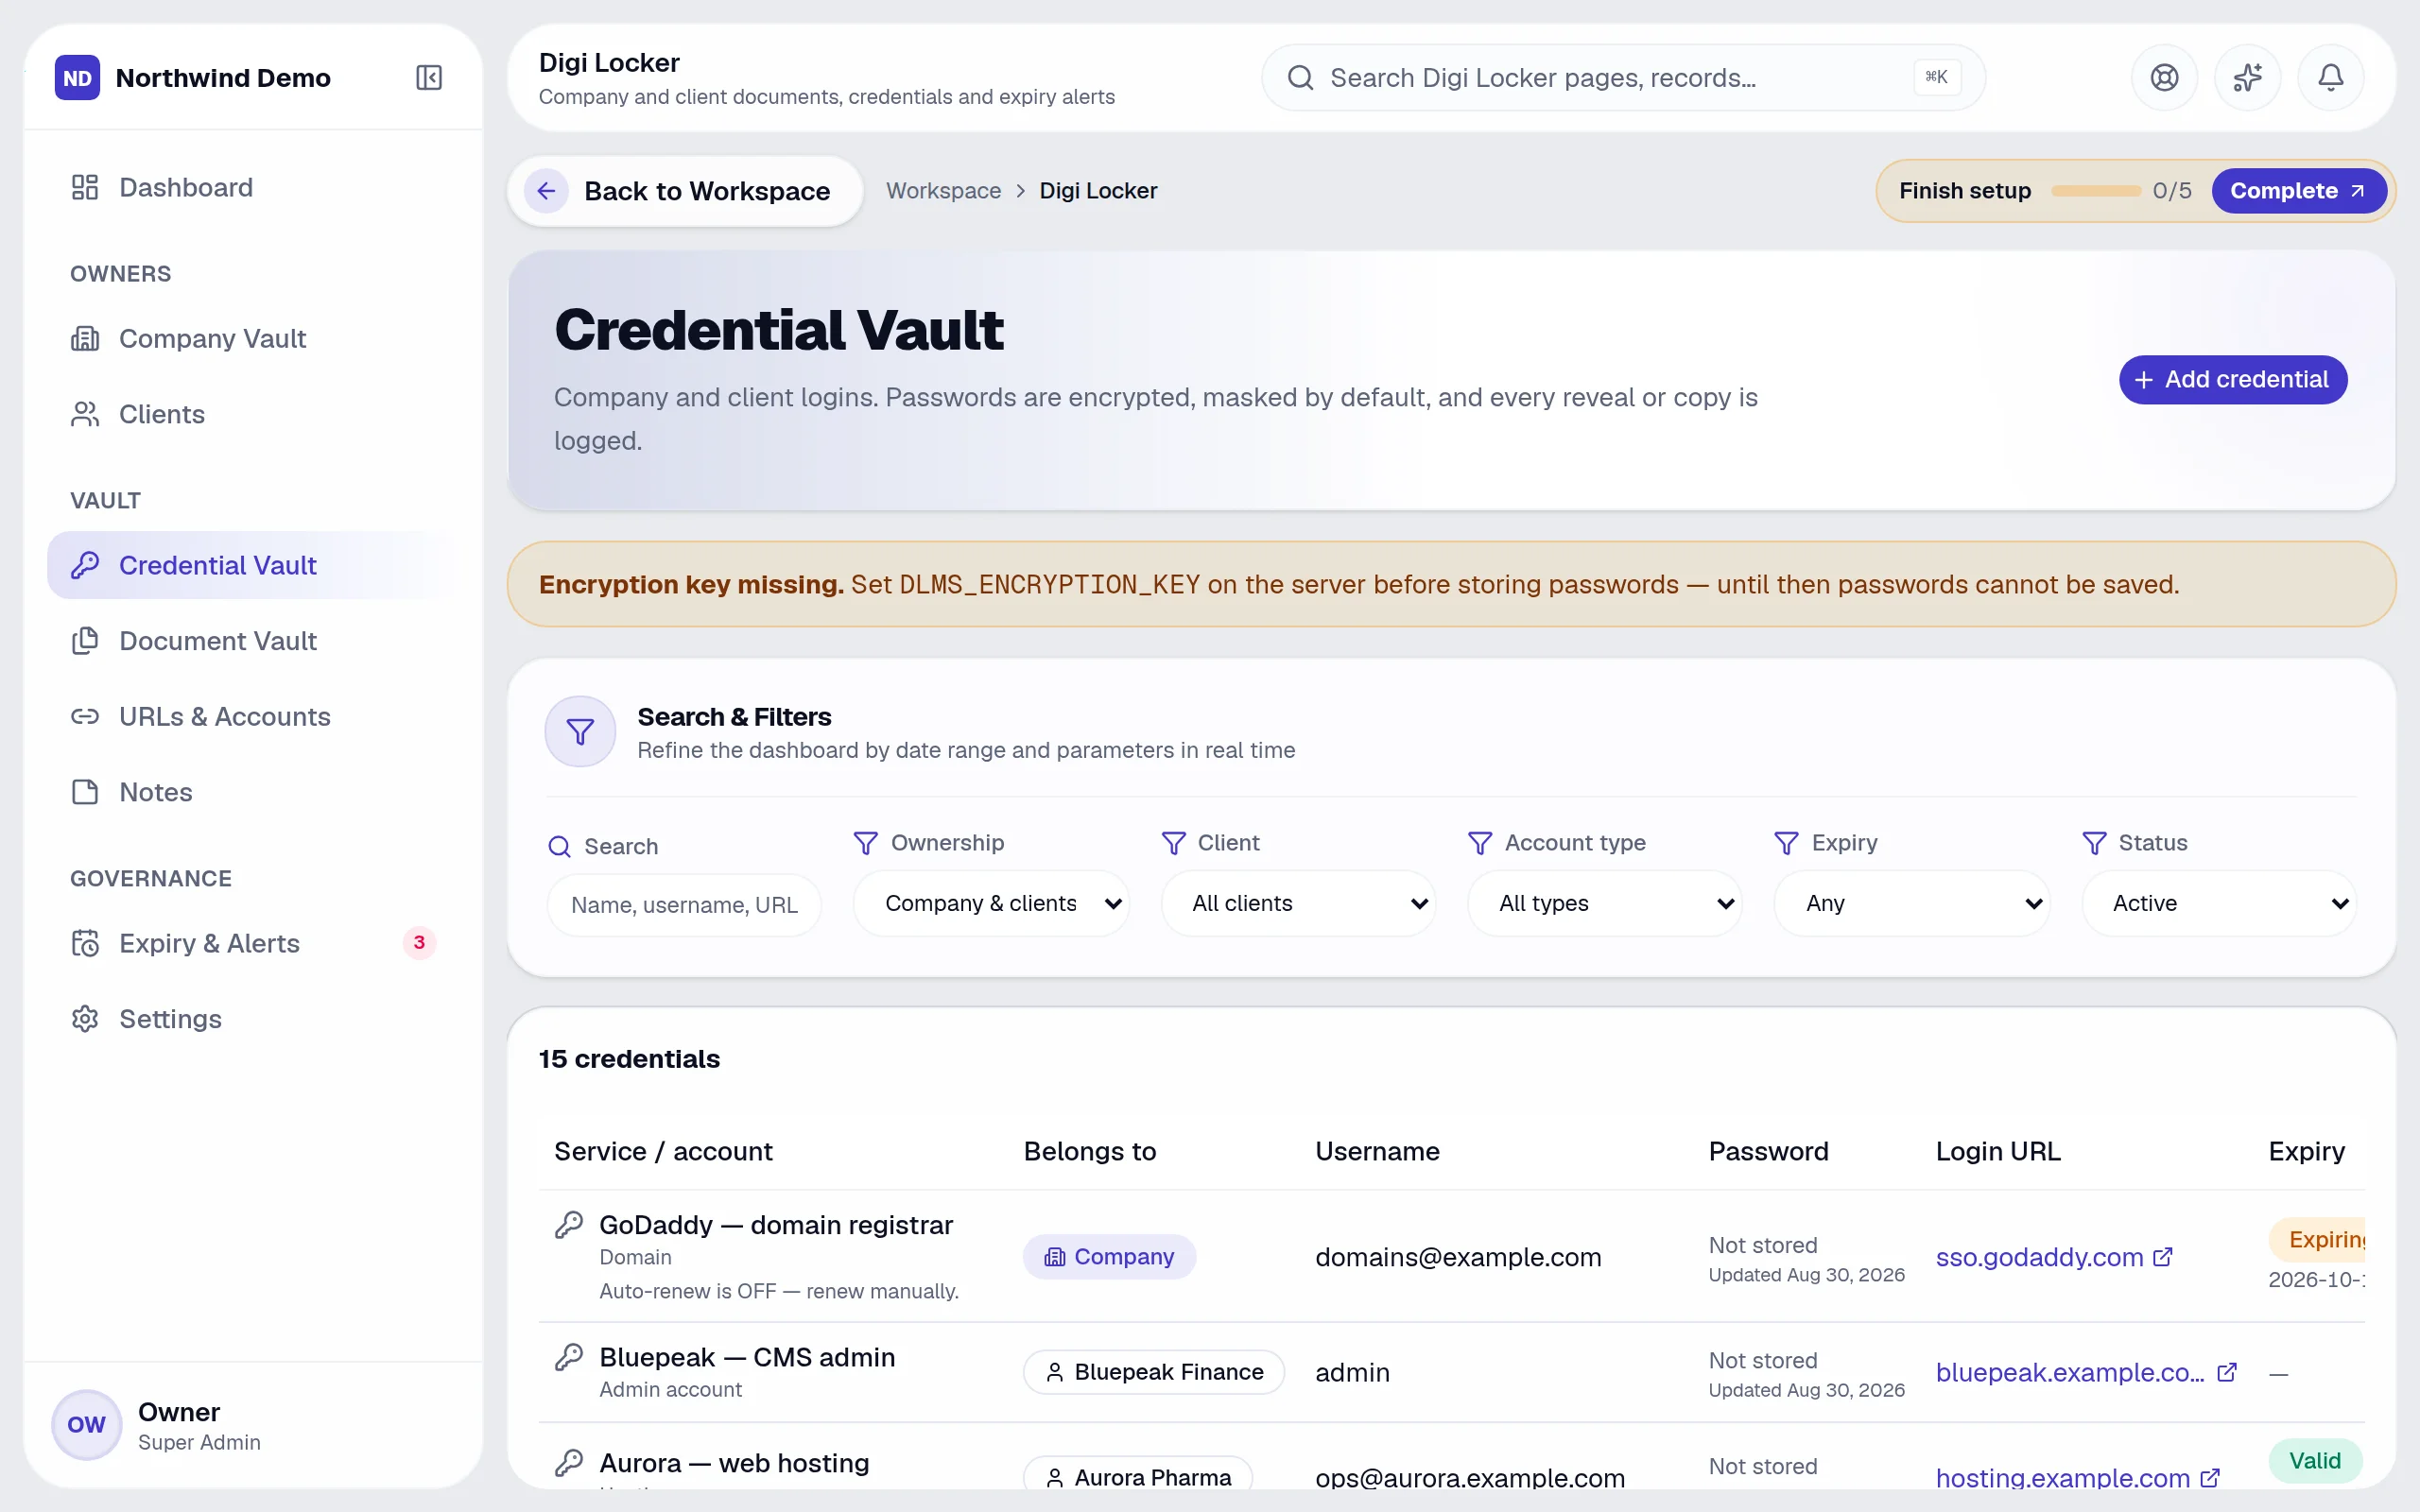This screenshot has width=2420, height=1512.
Task: Open hosting.example.com external link icon
Action: [2210, 1477]
